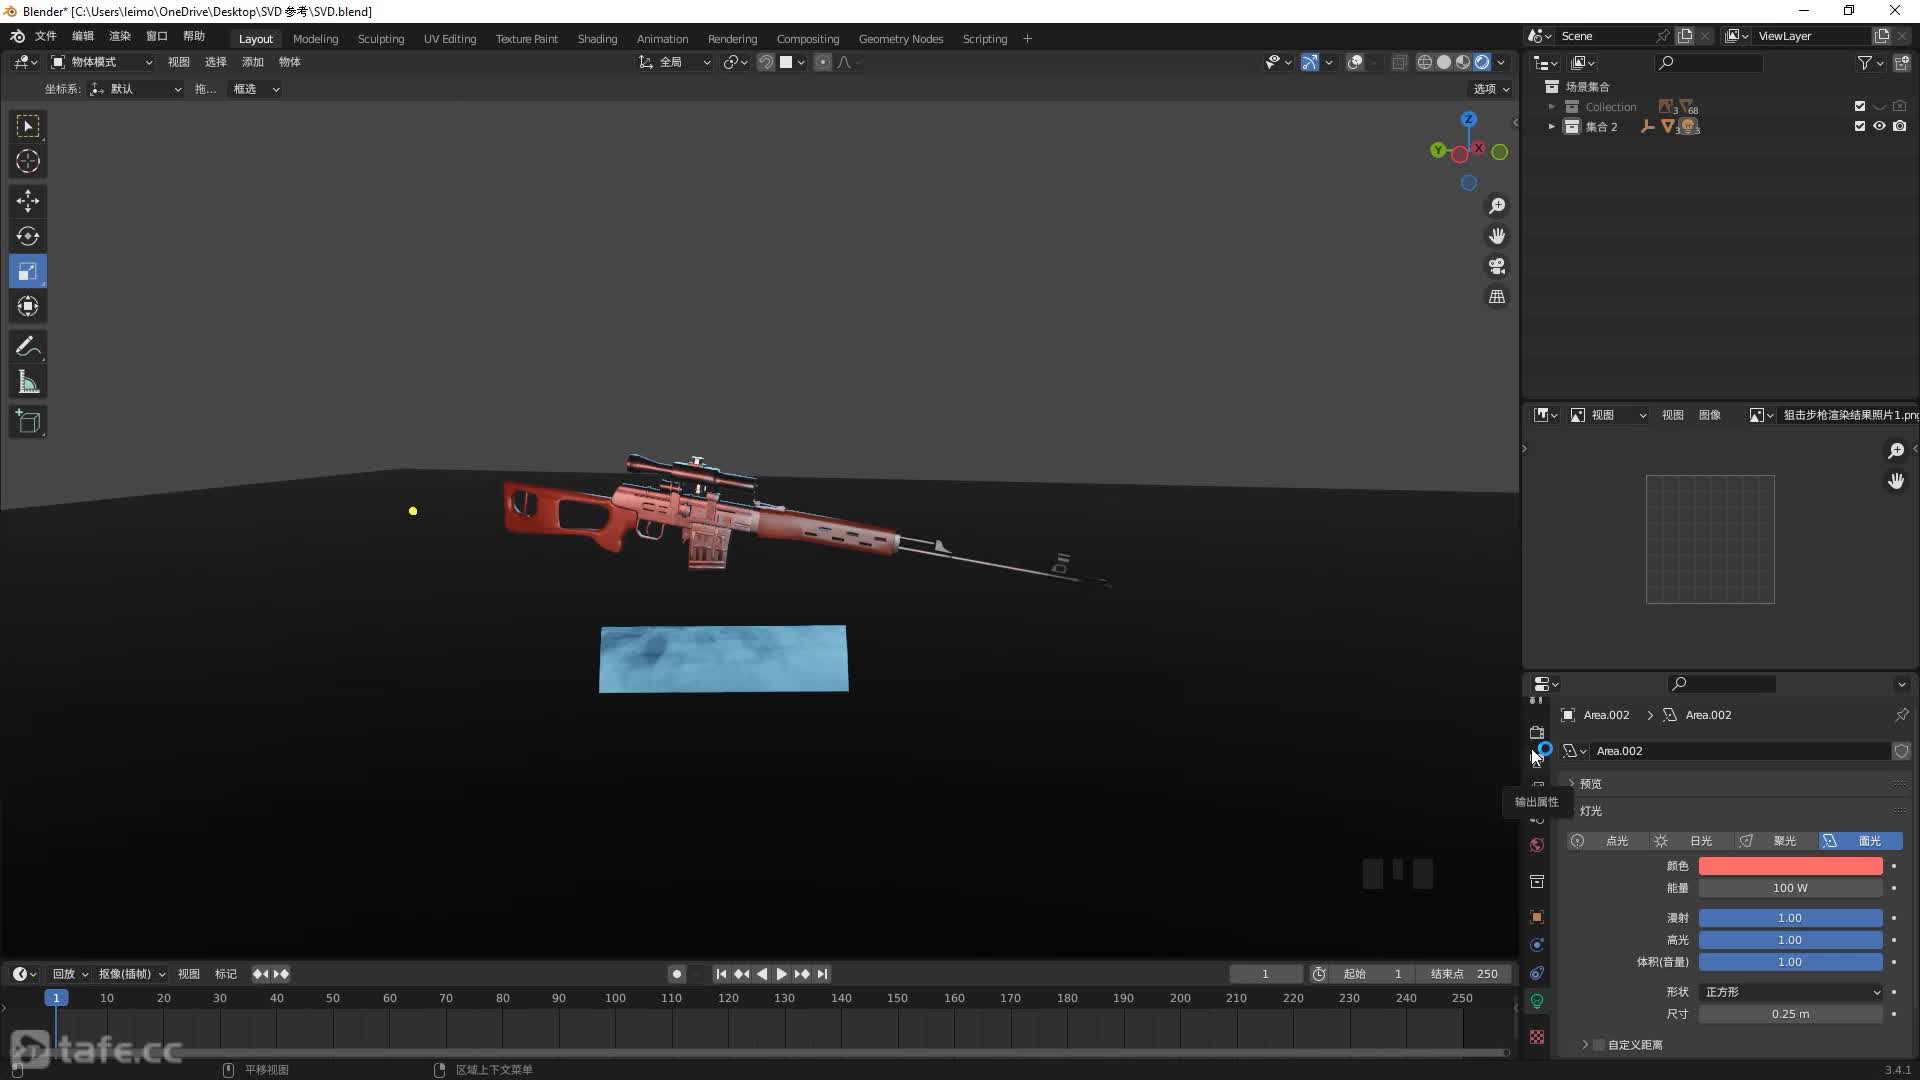Pin the properties editor context
The height and width of the screenshot is (1080, 1920).
1901,715
